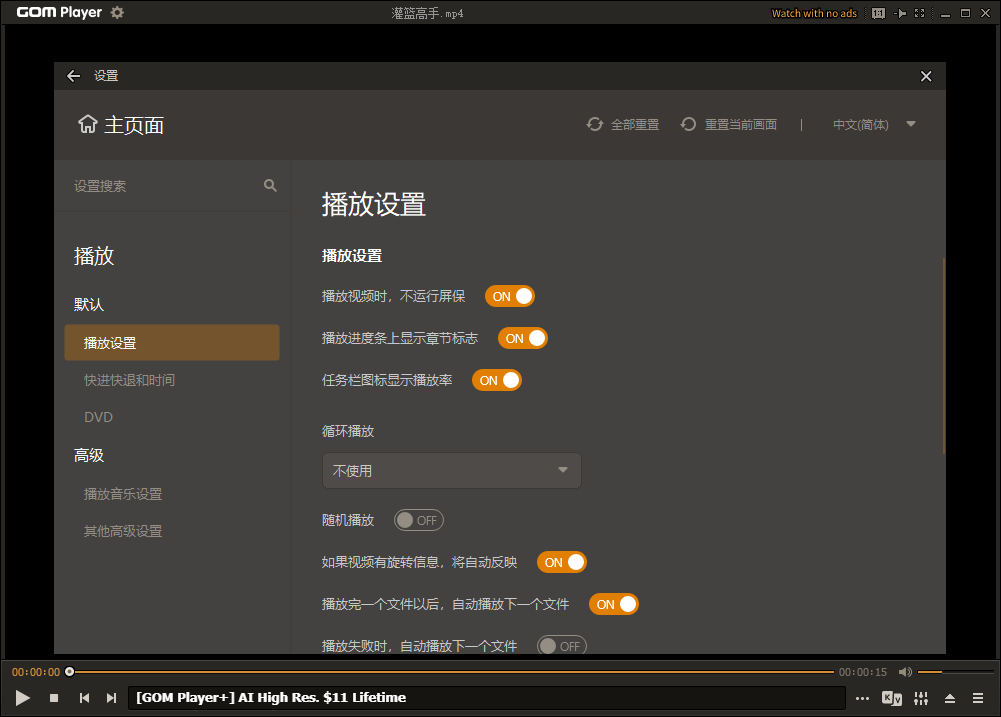Image resolution: width=1001 pixels, height=717 pixels.
Task: Open the DVD settings section
Action: pos(98,417)
